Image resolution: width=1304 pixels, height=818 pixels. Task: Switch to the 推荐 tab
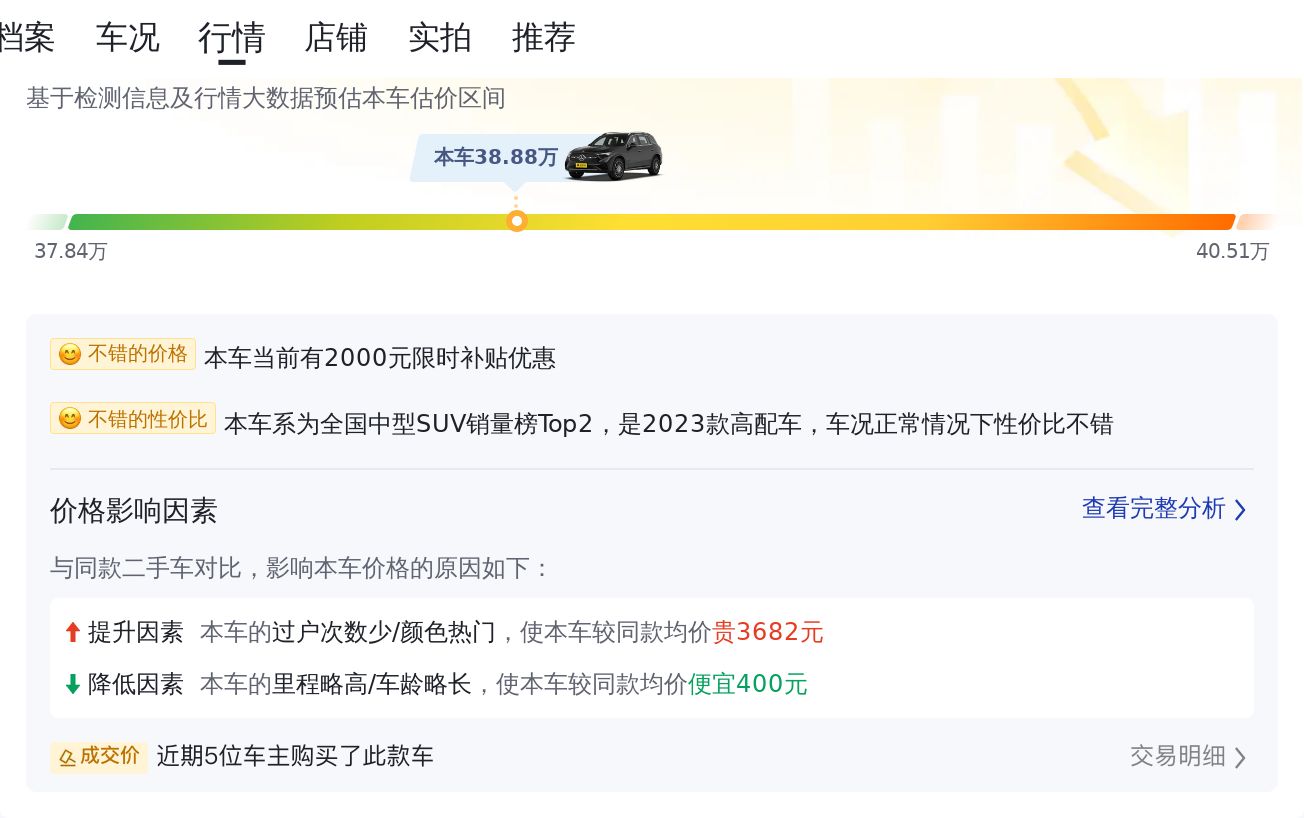coord(544,38)
